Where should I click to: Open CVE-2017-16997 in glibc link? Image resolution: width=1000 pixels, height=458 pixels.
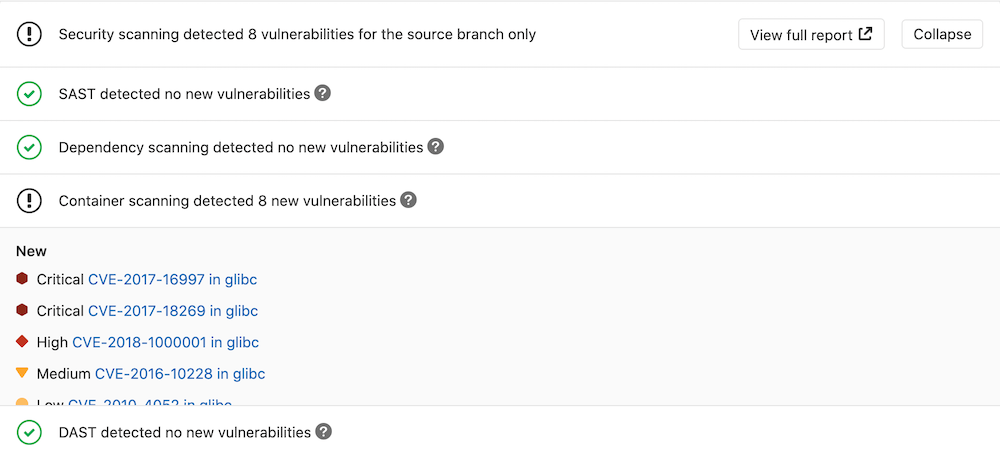(x=172, y=280)
